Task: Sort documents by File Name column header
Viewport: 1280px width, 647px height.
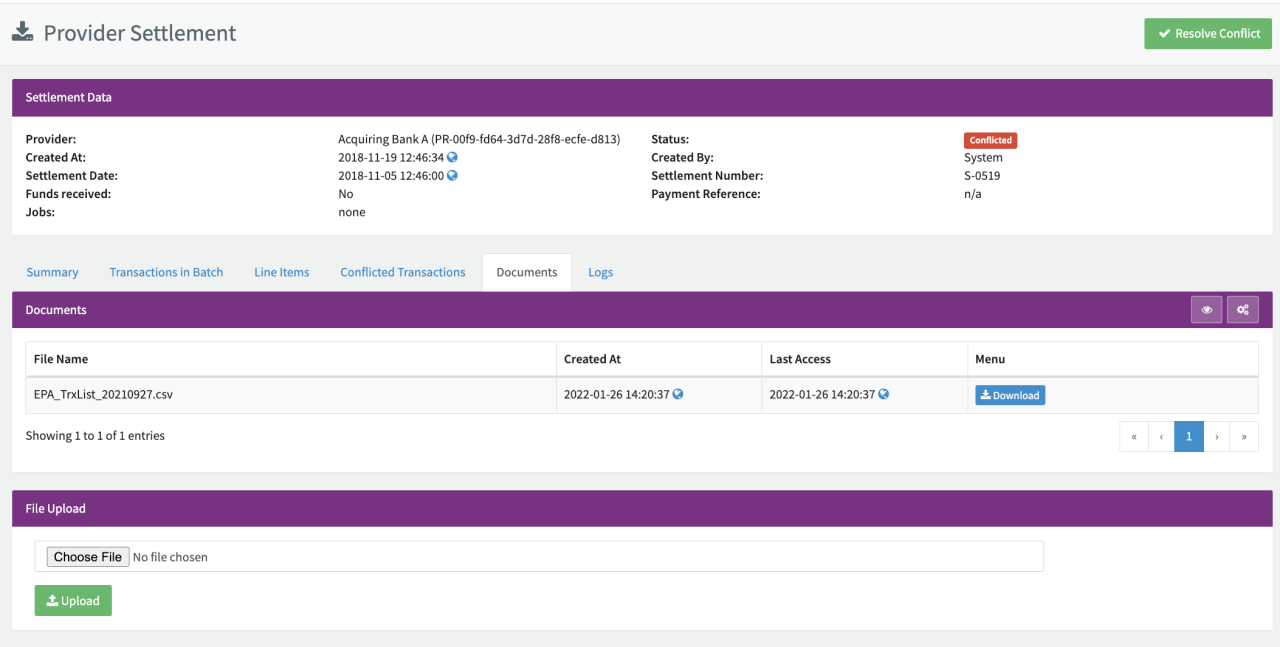Action: pos(61,359)
